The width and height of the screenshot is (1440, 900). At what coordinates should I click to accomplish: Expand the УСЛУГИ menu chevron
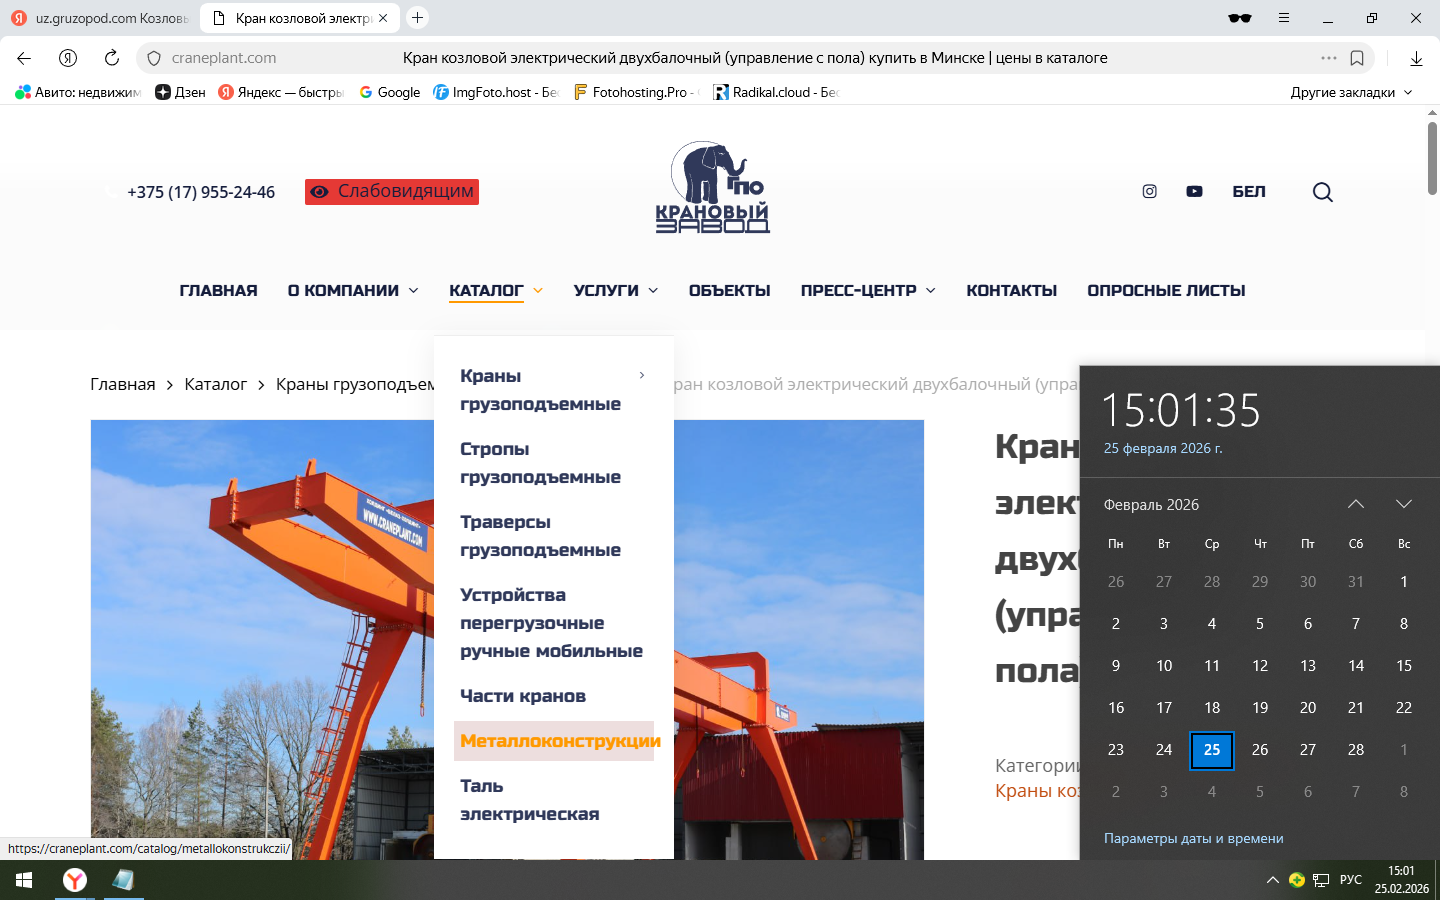point(653,291)
